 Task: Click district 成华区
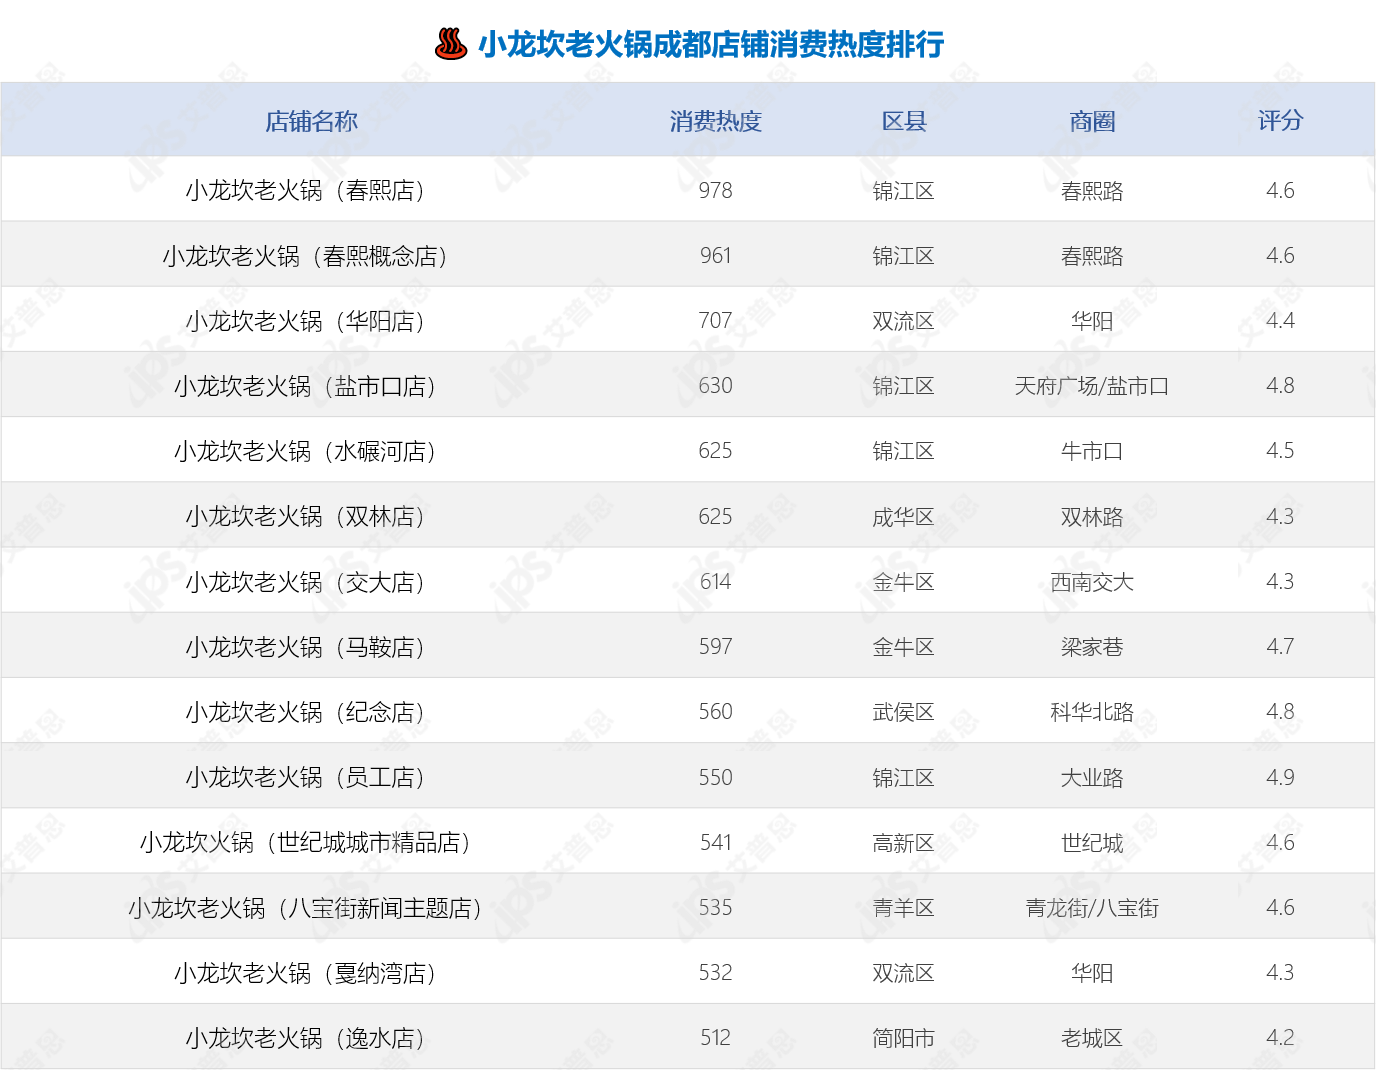[904, 517]
